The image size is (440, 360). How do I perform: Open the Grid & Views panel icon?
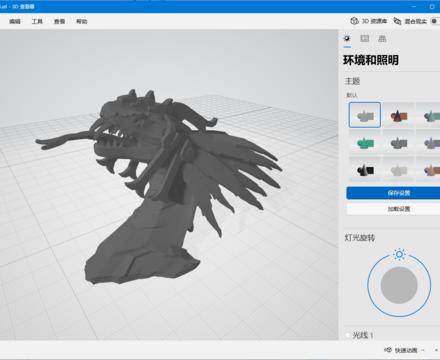(x=382, y=38)
